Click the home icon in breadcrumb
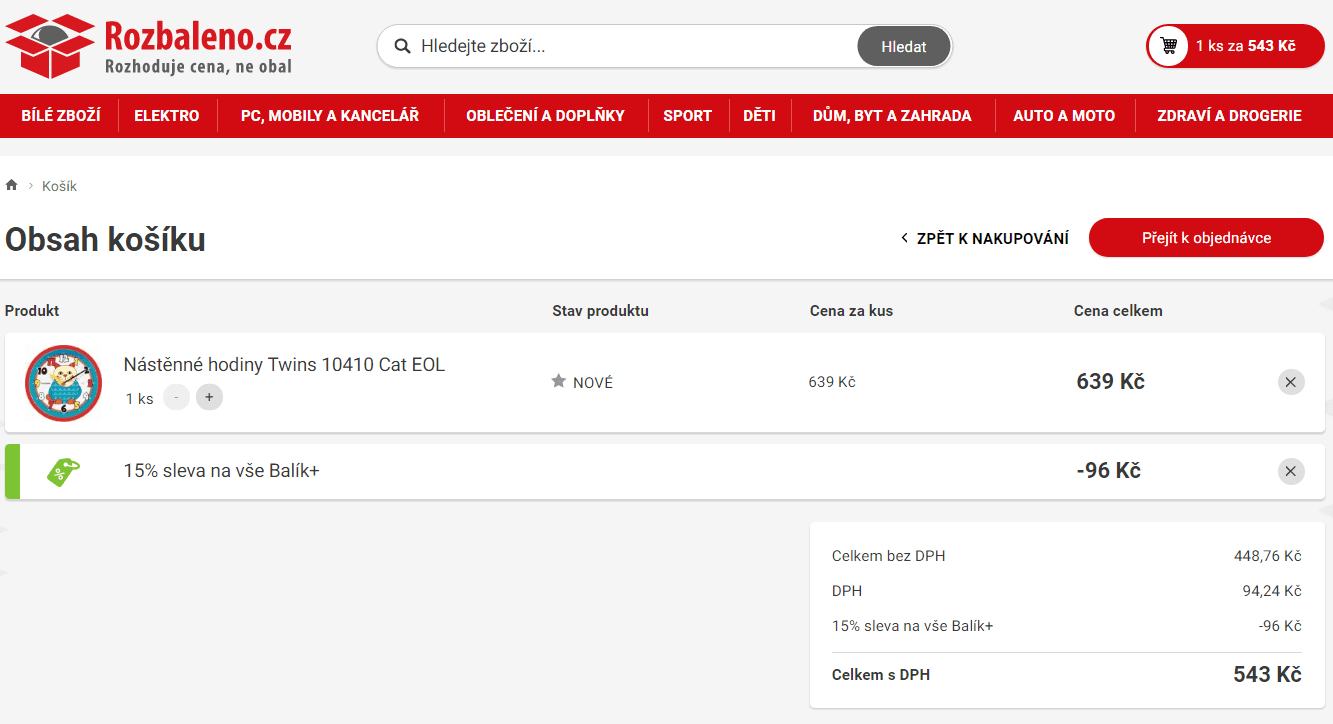 coord(12,186)
